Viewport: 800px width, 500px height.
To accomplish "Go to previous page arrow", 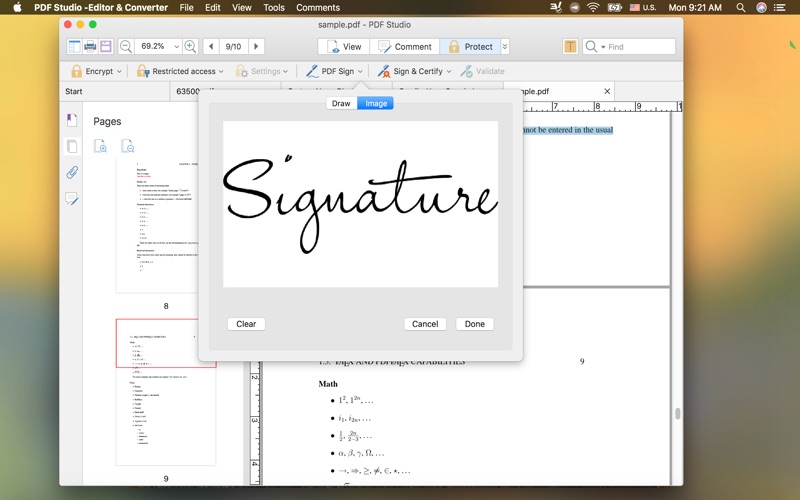I will pyautogui.click(x=211, y=46).
